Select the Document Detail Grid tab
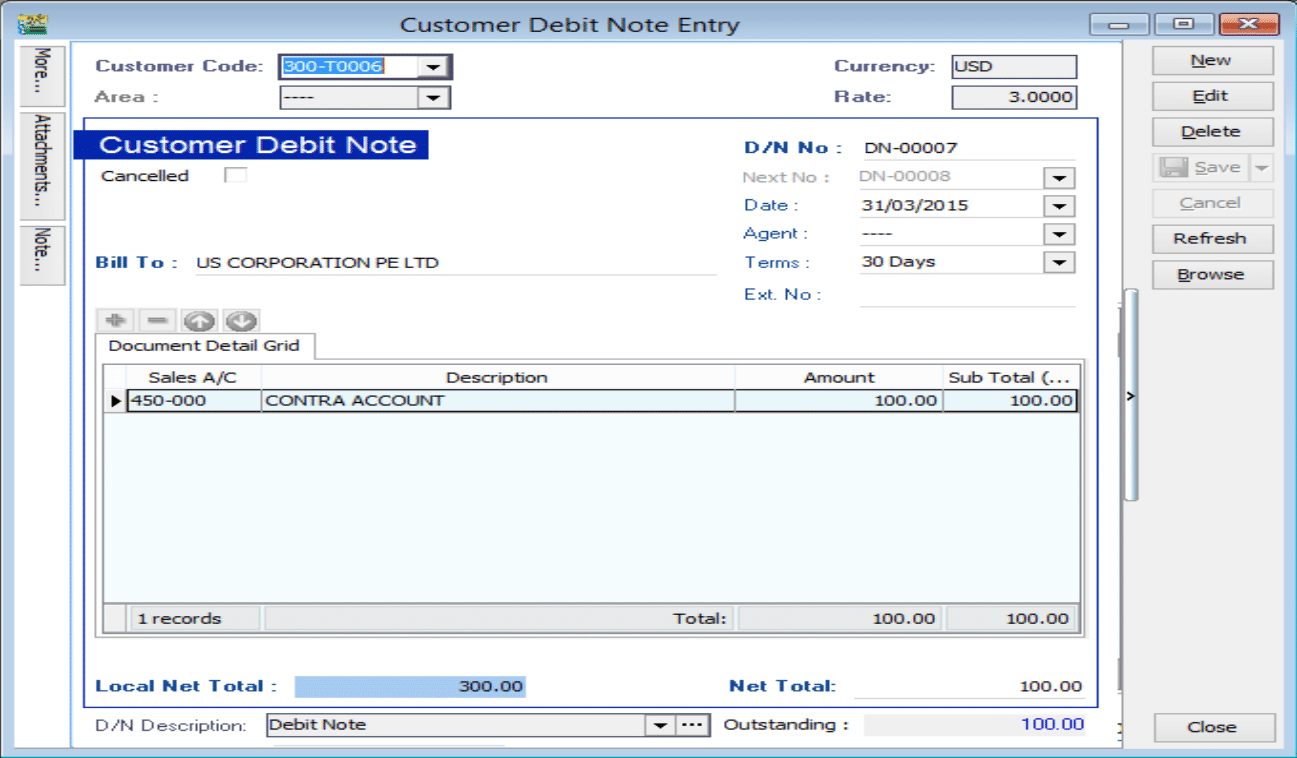Screen dimensions: 1297x758 (x=205, y=346)
